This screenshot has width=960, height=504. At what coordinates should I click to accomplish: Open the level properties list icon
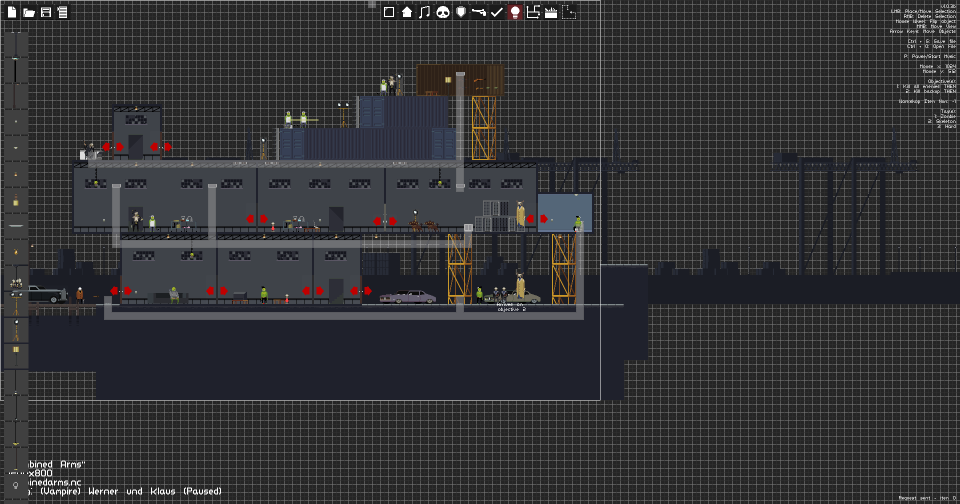tap(62, 12)
